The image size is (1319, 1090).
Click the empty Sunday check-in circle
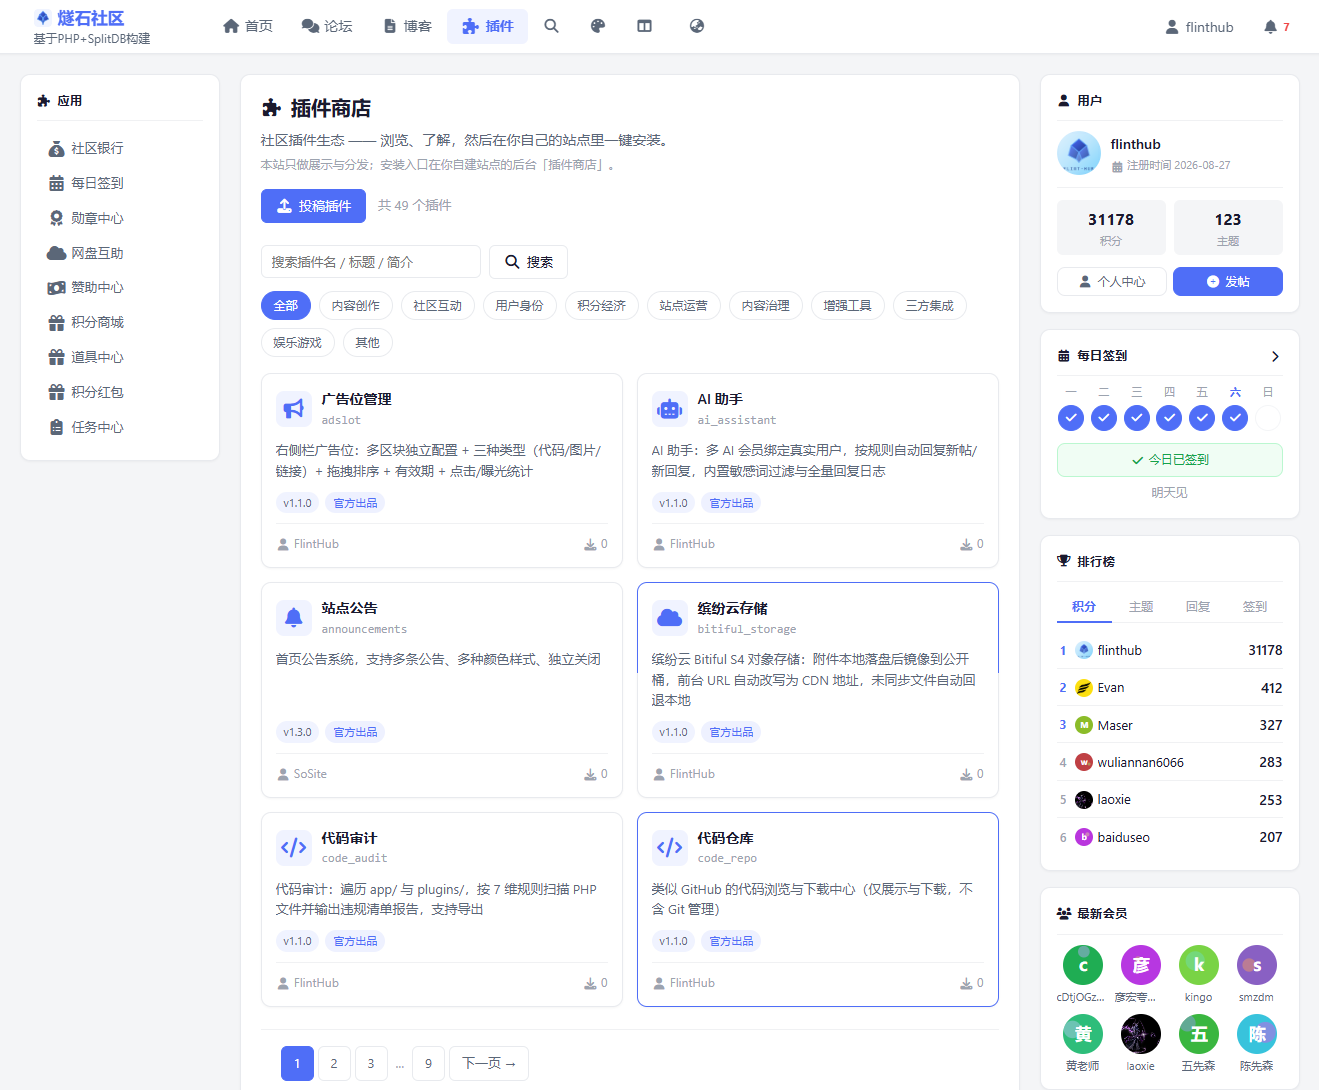click(1268, 418)
